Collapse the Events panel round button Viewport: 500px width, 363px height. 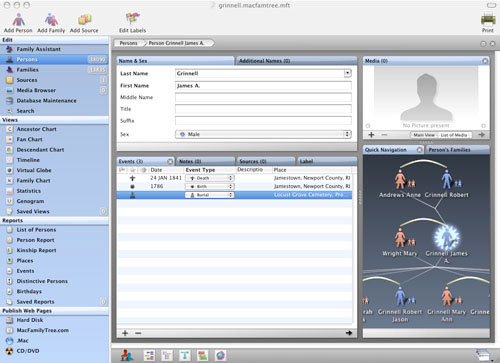coord(170,161)
